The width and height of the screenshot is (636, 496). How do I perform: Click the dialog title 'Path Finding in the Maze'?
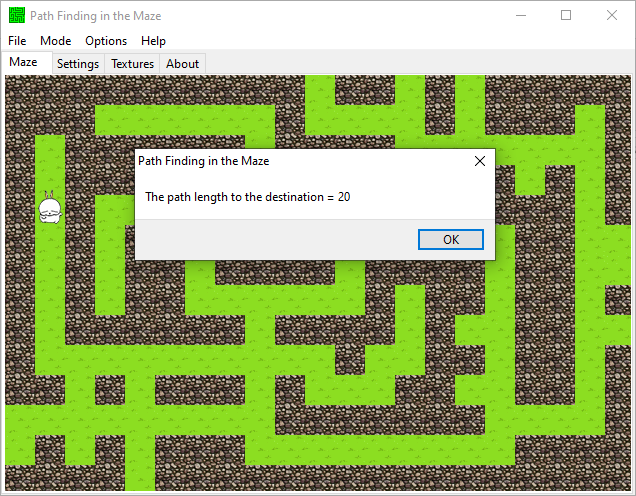point(204,161)
